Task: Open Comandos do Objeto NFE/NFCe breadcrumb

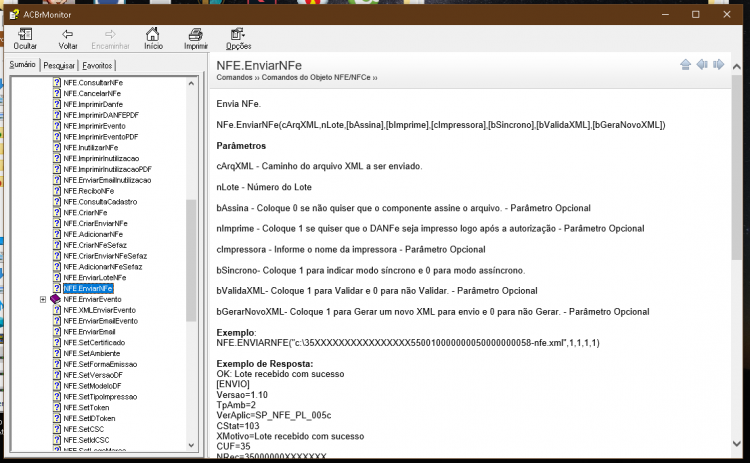Action: pos(316,77)
